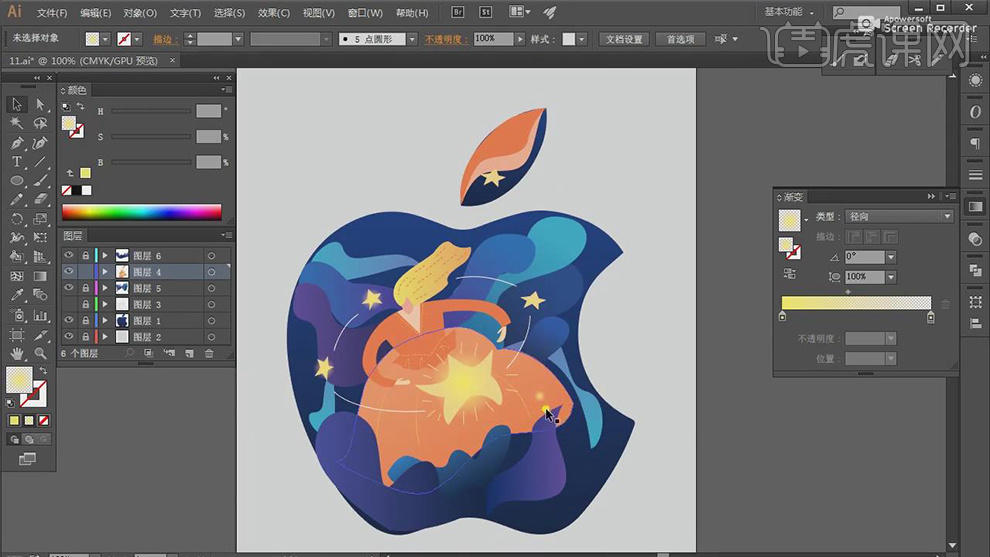Select the Selection (black arrow) tool
990x557 pixels.
16,104
